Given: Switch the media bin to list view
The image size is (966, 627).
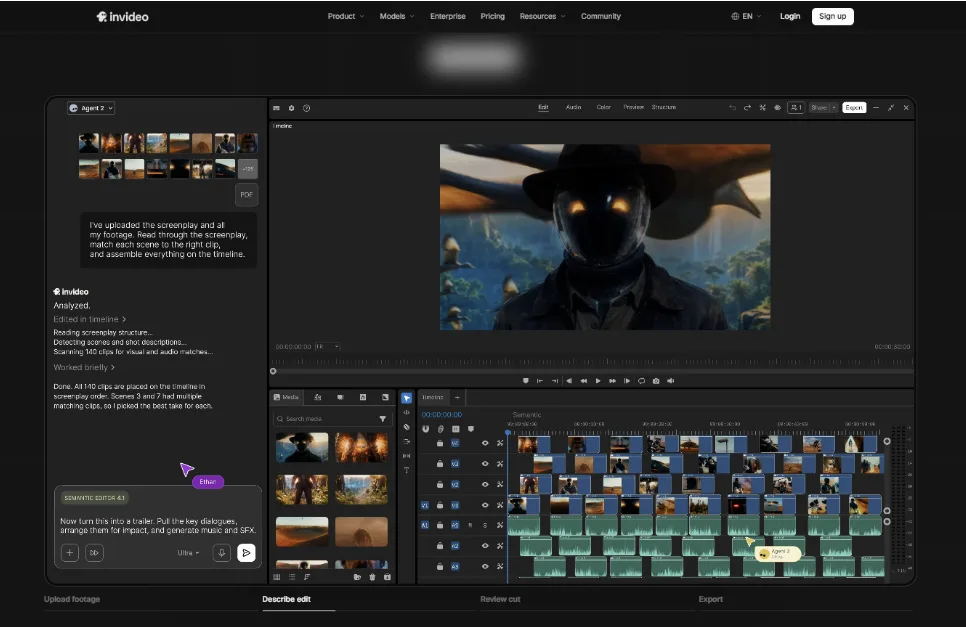Looking at the screenshot, I should [x=291, y=577].
